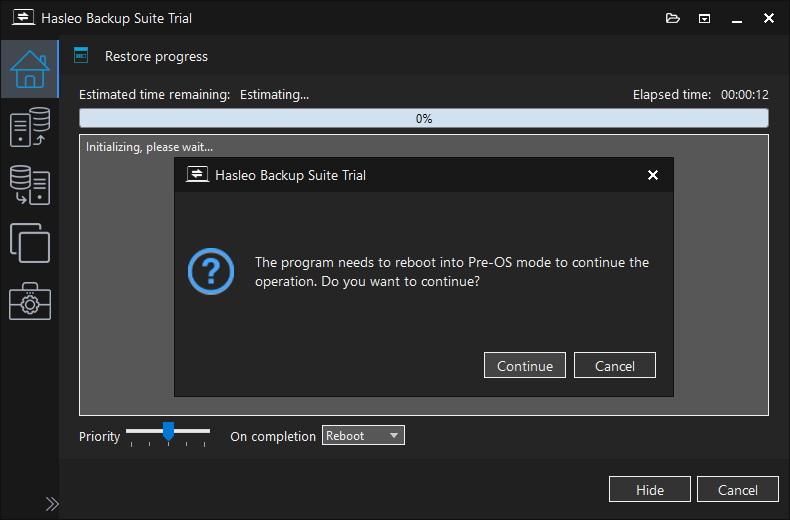This screenshot has height=520, width=790.
Task: Expand the sidebar with double chevron
Action: coord(52,504)
